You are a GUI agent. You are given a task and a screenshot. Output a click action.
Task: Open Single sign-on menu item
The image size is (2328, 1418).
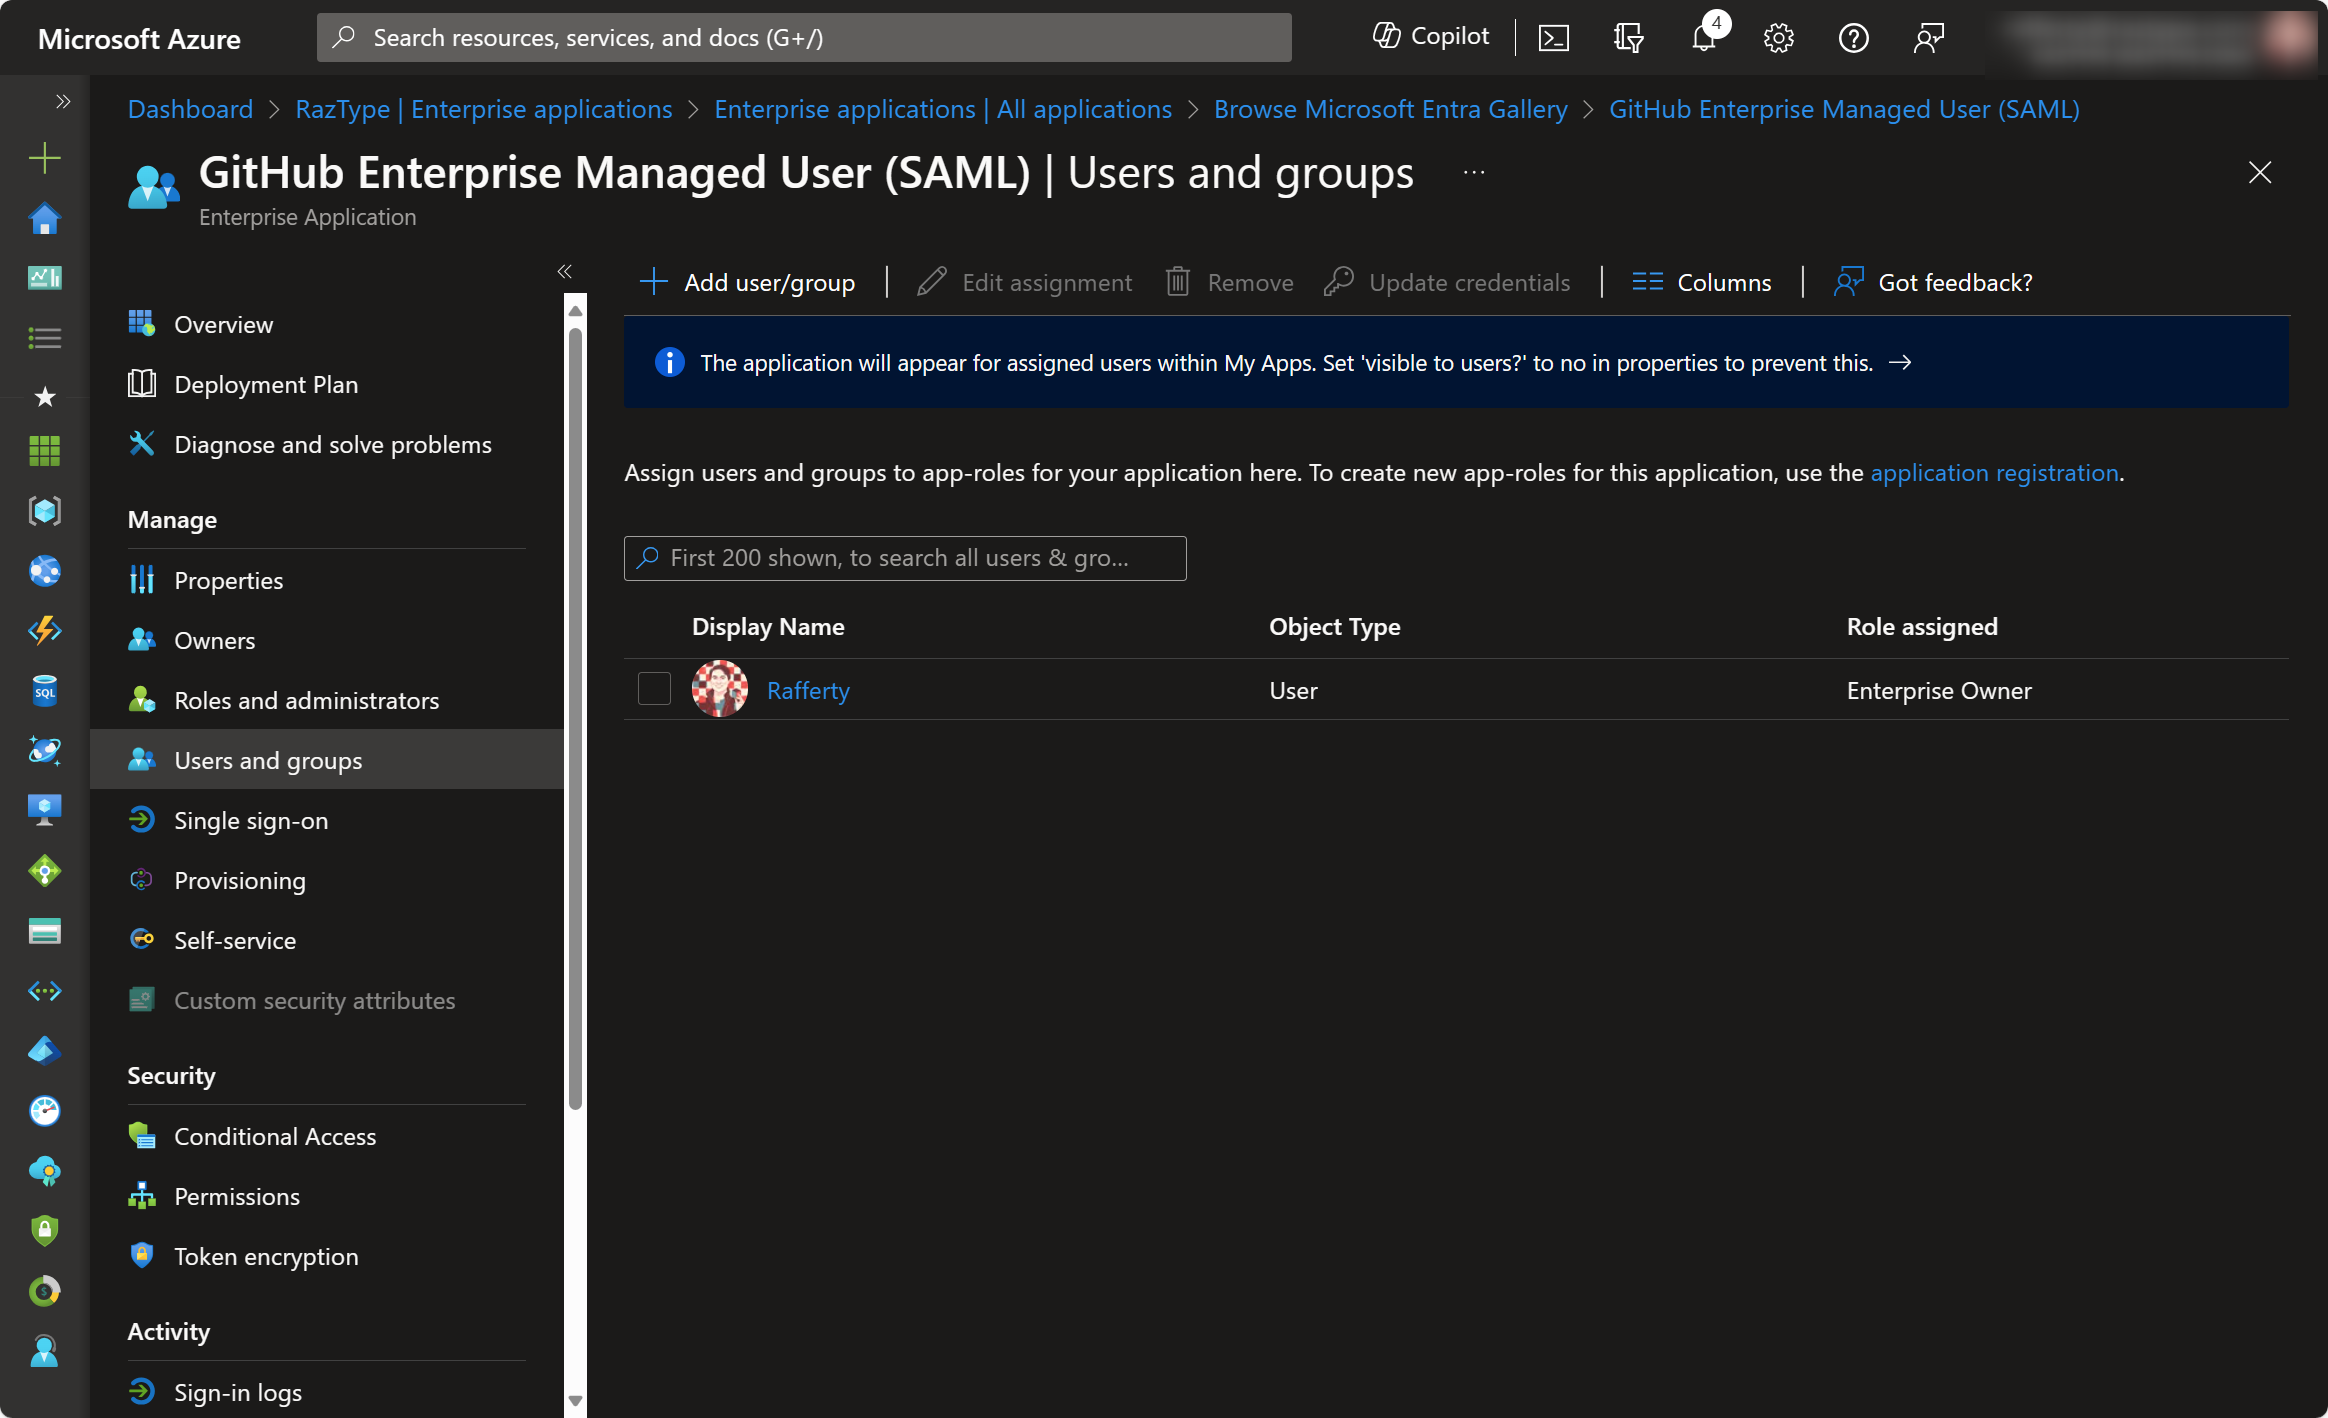click(x=250, y=820)
